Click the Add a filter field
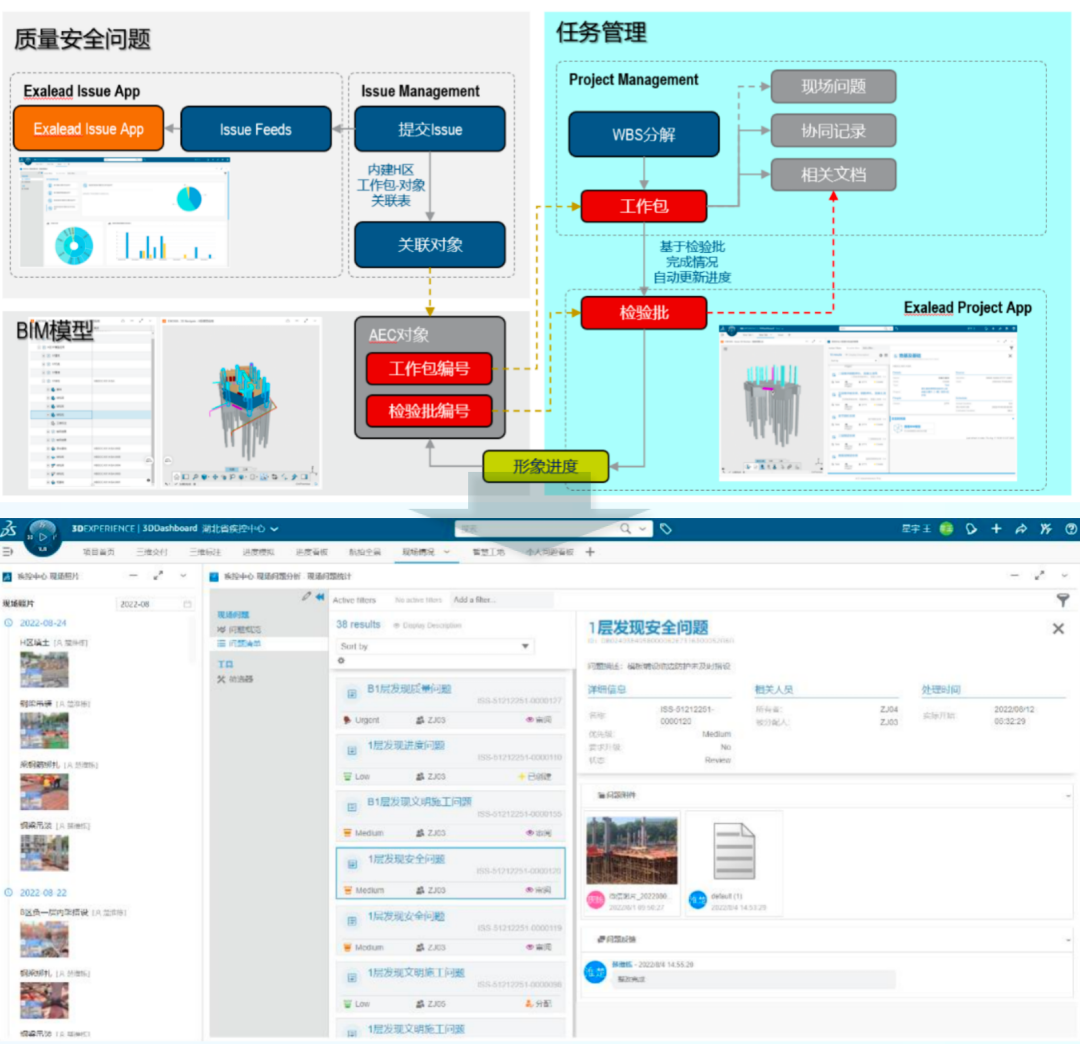The height and width of the screenshot is (1044, 1080). point(501,600)
